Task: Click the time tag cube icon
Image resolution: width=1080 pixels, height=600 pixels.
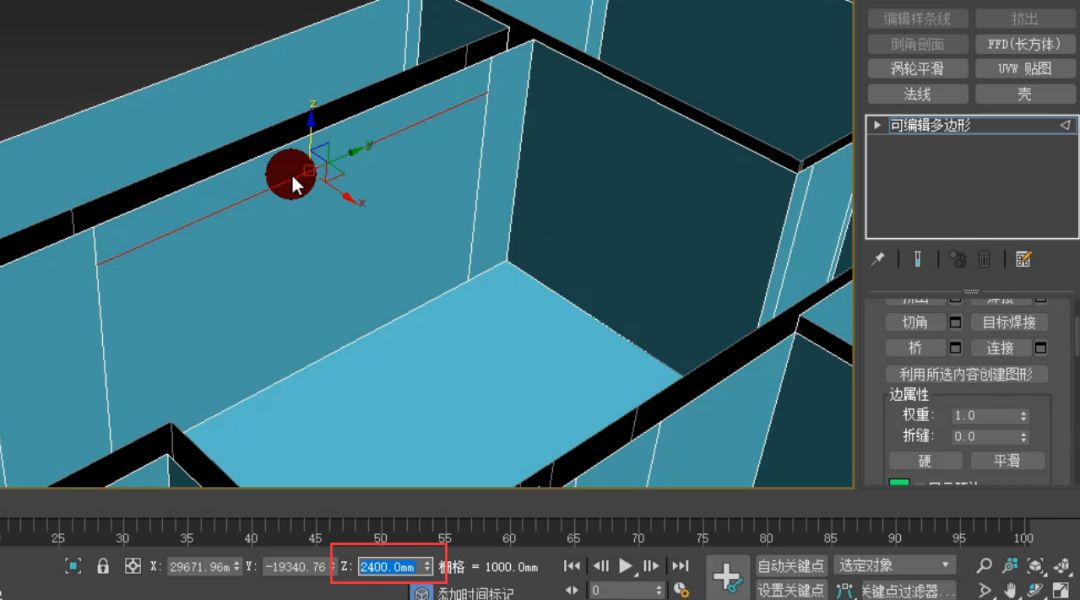Action: pyautogui.click(x=422, y=592)
